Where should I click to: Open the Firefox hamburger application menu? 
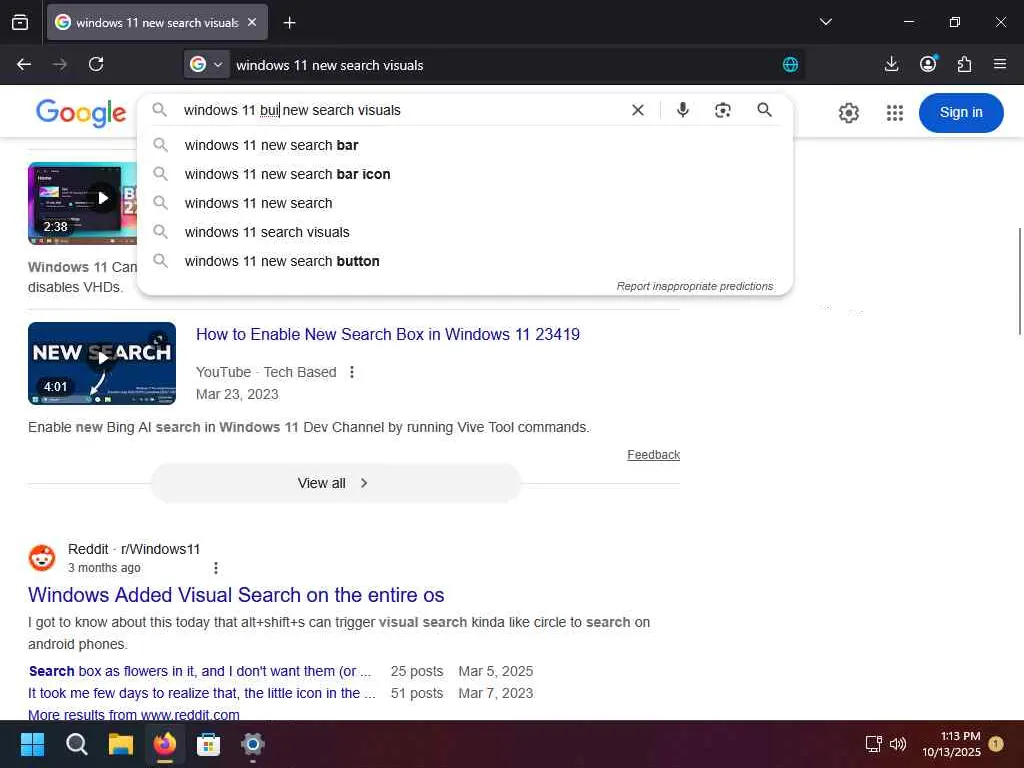point(1000,64)
